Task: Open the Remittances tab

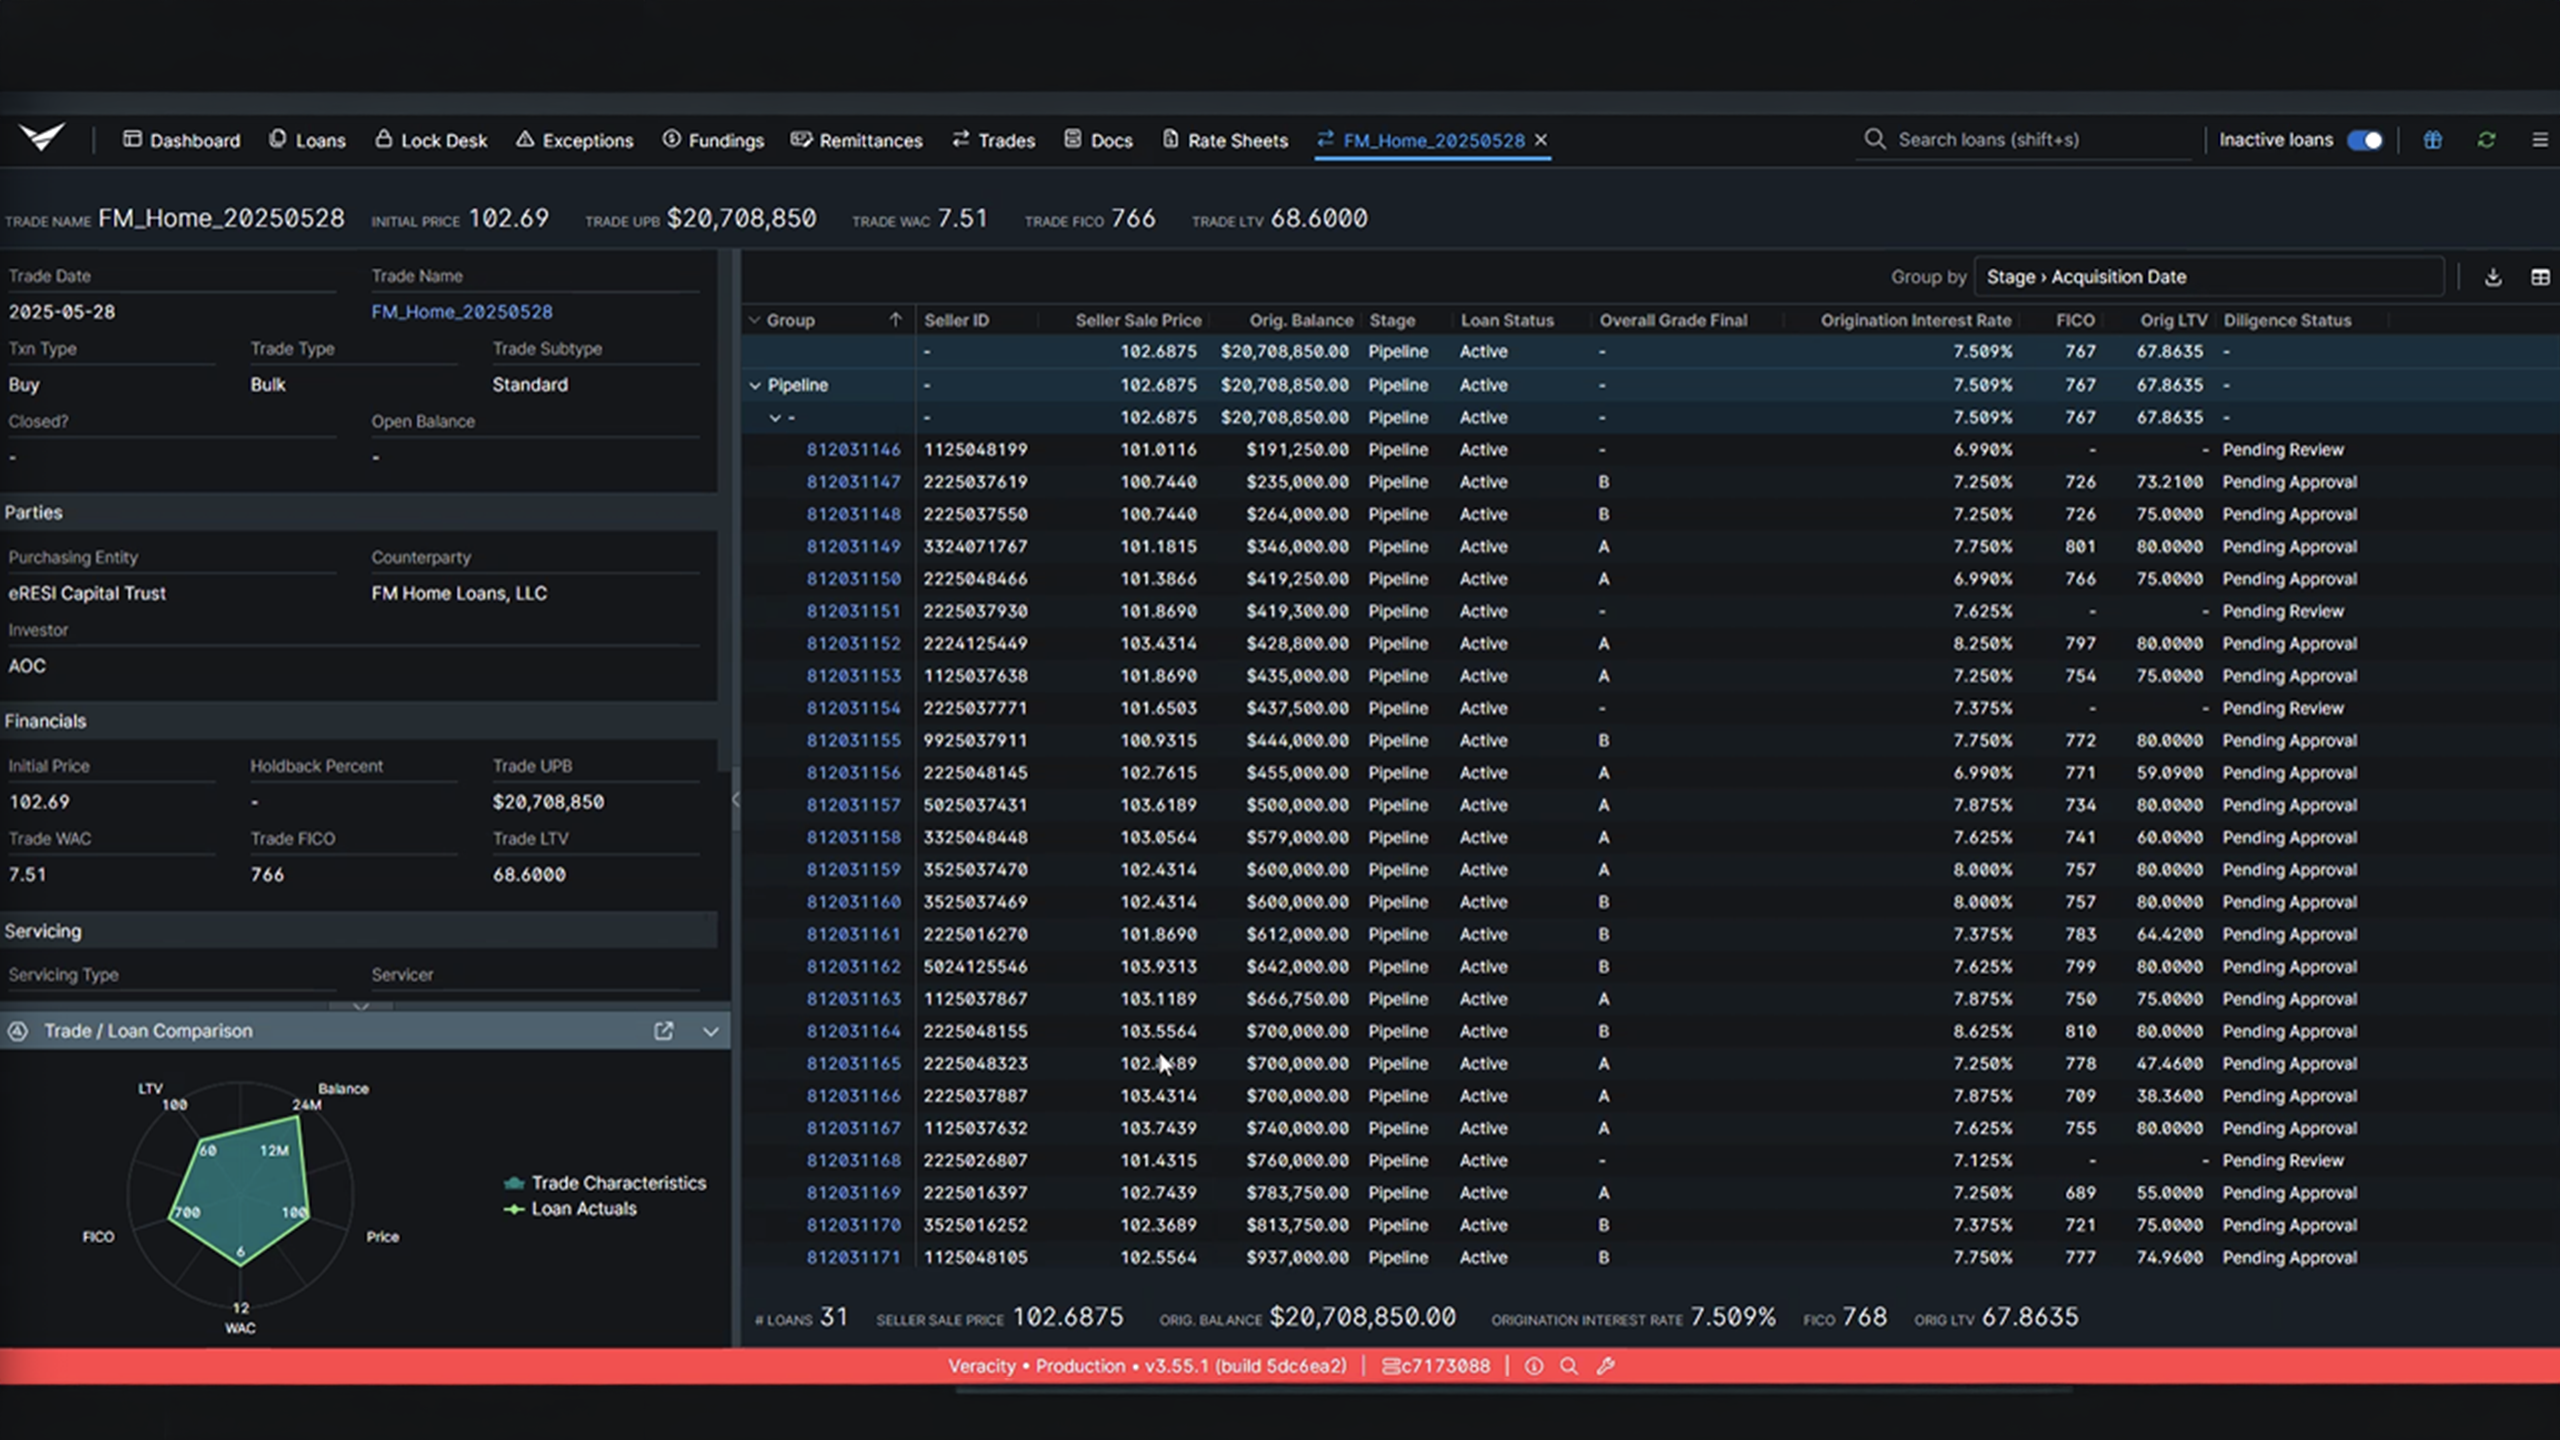Action: click(x=856, y=140)
